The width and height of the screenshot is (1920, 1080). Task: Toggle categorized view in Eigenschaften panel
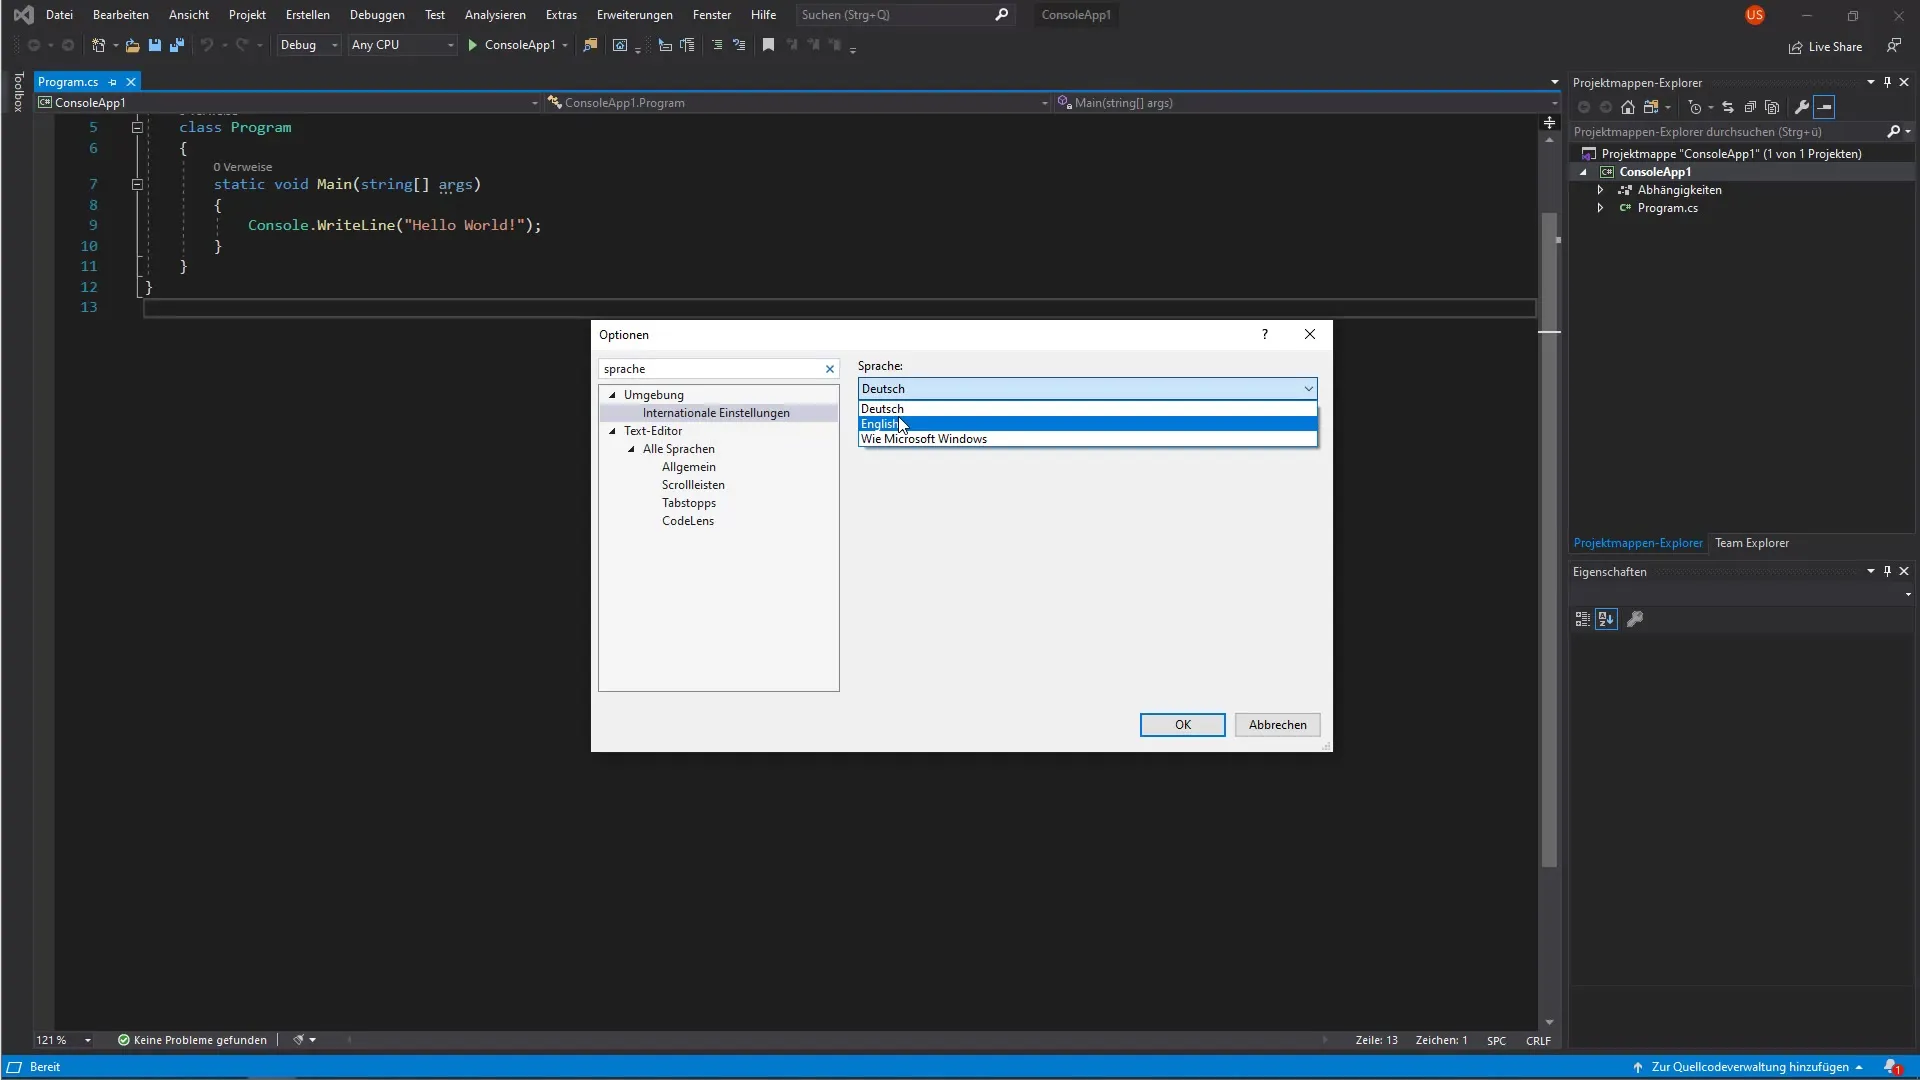pyautogui.click(x=1582, y=619)
